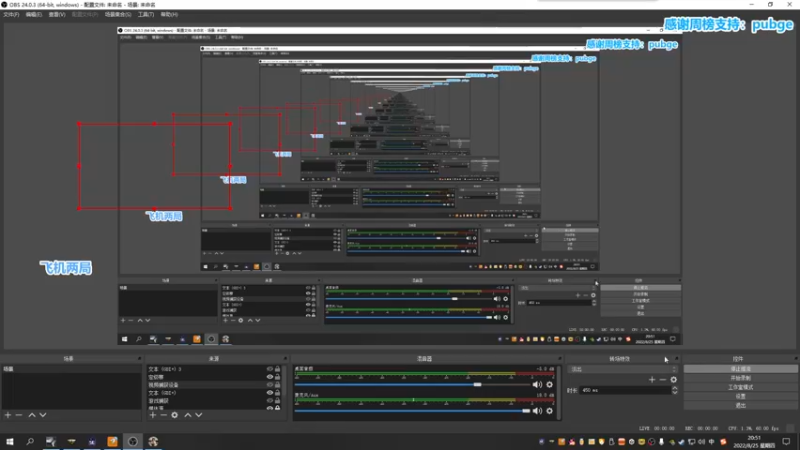
Task: Toggle visibility of the source below 文本 (GDI+) 3
Action: [270, 377]
